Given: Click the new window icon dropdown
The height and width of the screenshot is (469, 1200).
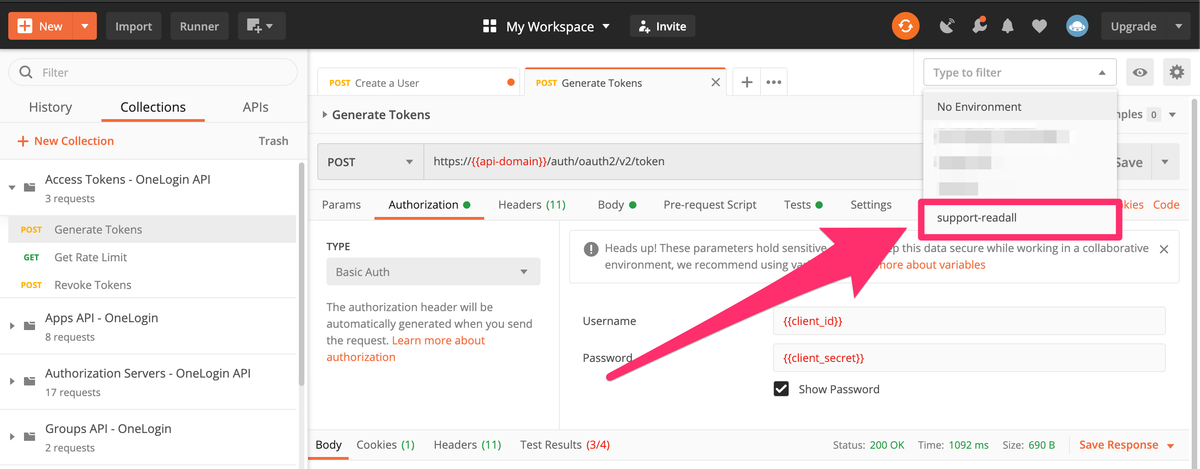Looking at the screenshot, I should 260,26.
